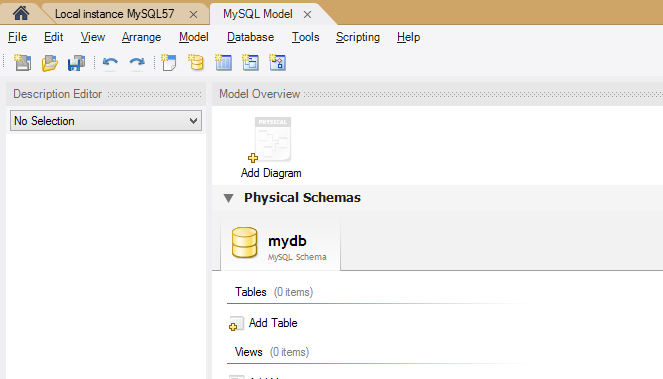Screen dimensions: 663x379
Task: Open the No Selection dropdown
Action: 106,121
